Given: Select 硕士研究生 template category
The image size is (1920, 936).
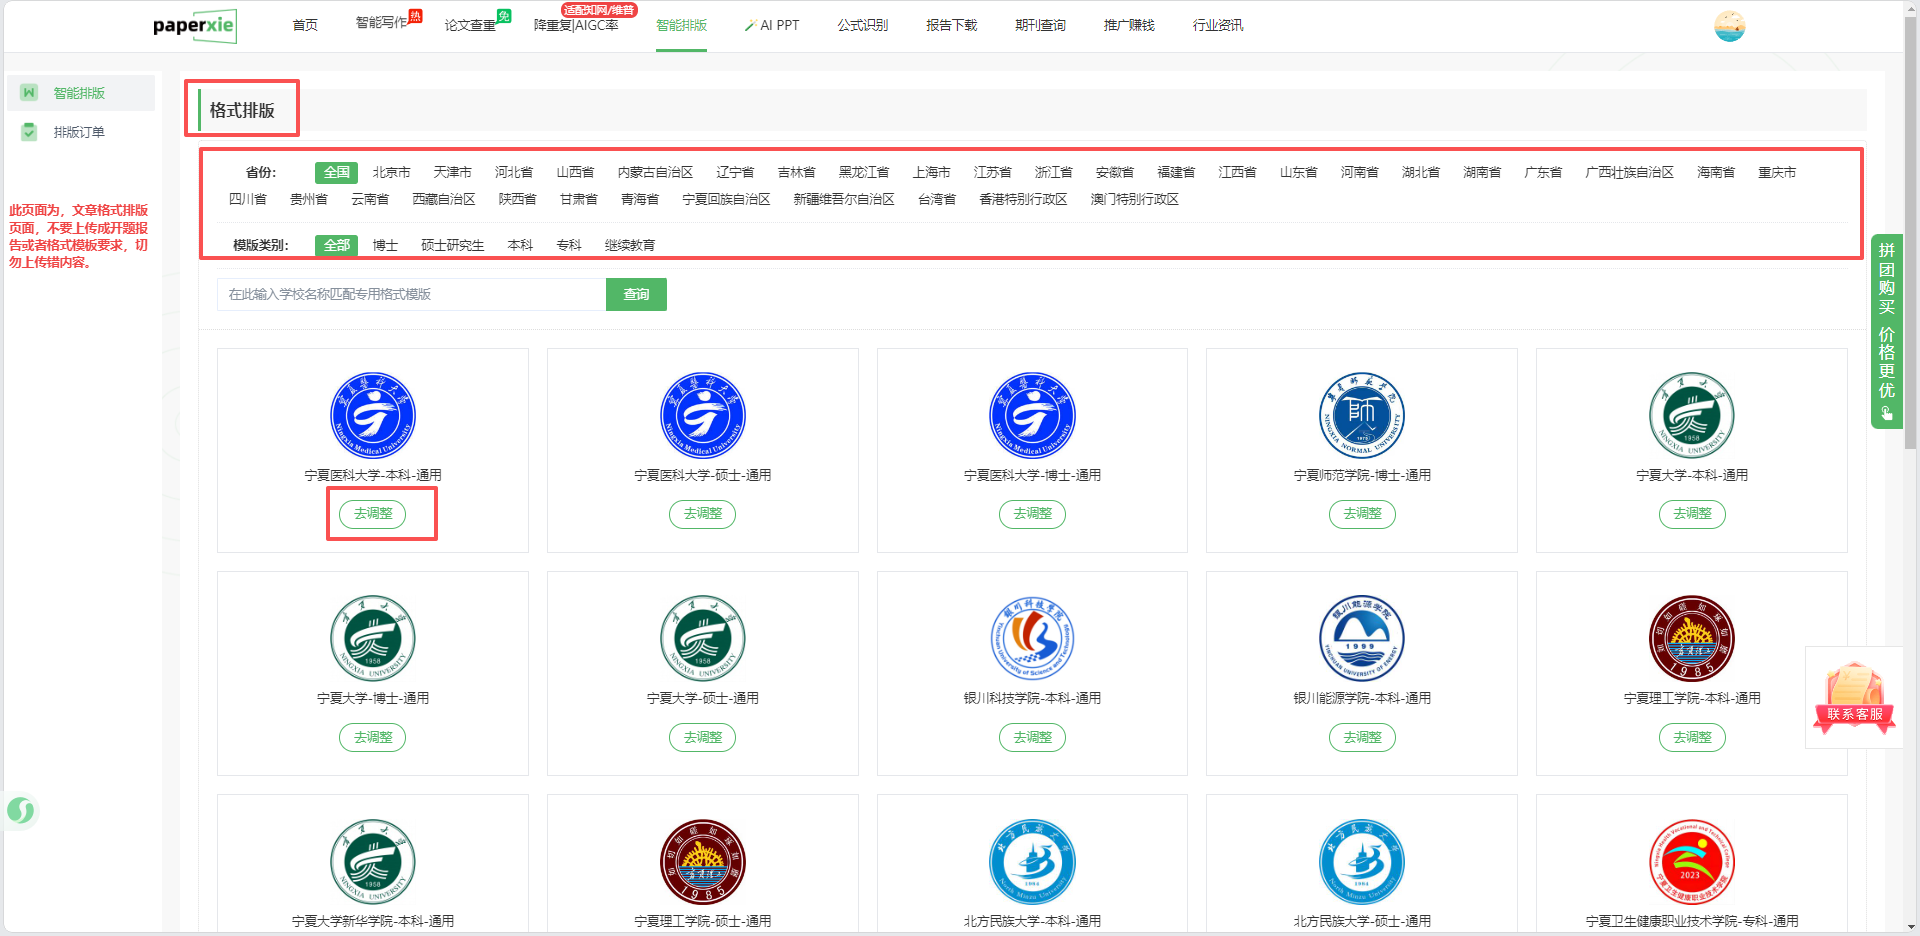Looking at the screenshot, I should click(x=452, y=245).
